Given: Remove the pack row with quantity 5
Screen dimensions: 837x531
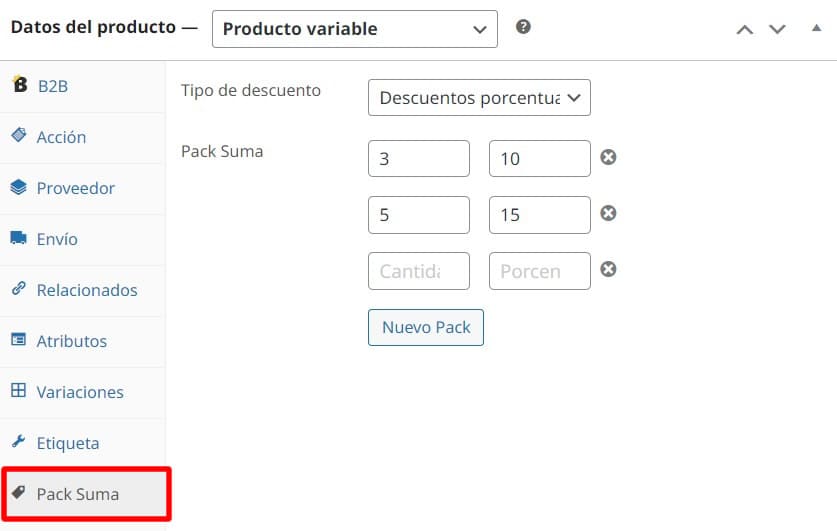Looking at the screenshot, I should [608, 213].
